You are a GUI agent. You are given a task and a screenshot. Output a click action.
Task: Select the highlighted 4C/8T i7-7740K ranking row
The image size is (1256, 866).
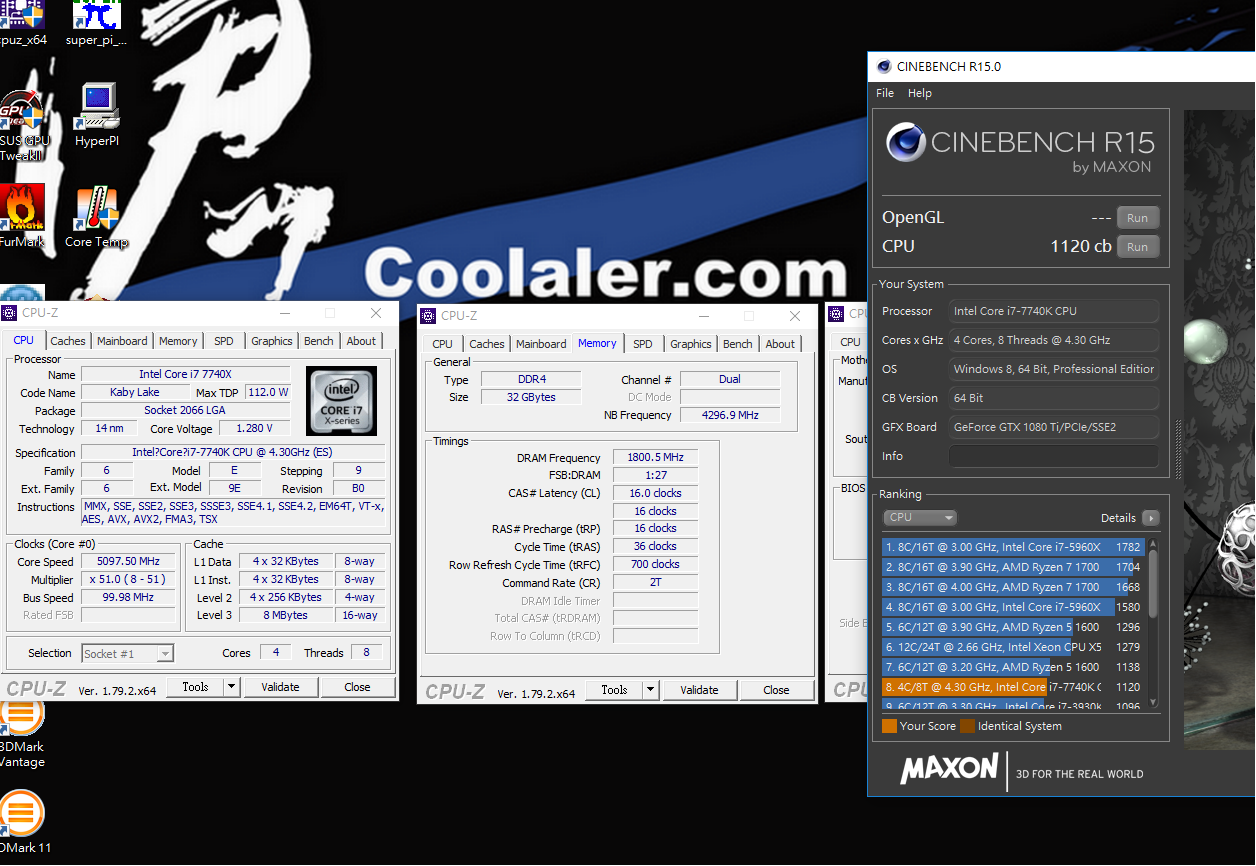click(x=1012, y=687)
